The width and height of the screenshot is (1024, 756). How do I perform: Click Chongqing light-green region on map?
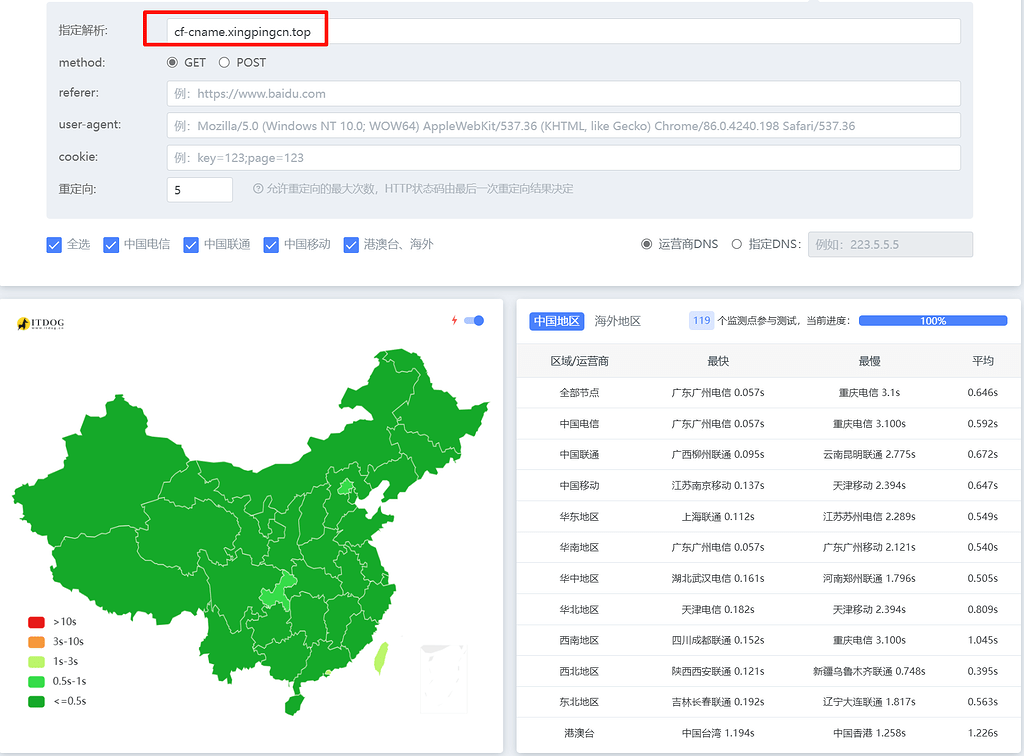point(277,593)
